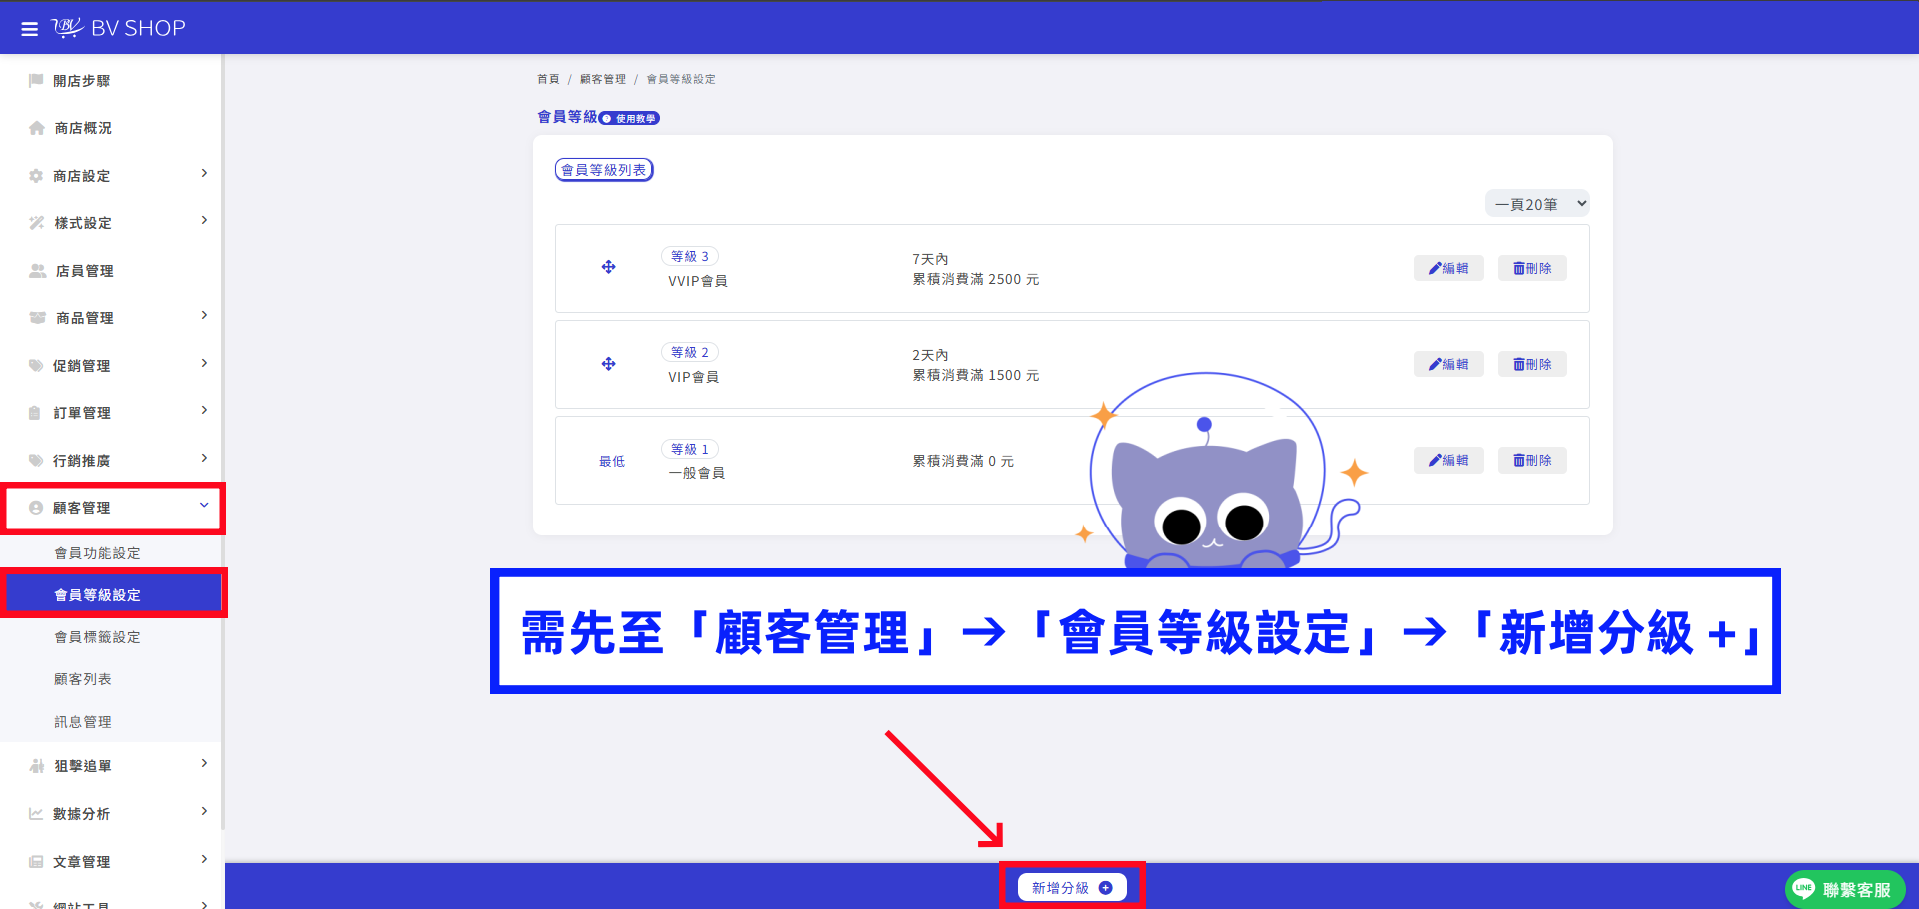Click the 文章管理 icon in sidebar
This screenshot has width=1919, height=909.
36,862
